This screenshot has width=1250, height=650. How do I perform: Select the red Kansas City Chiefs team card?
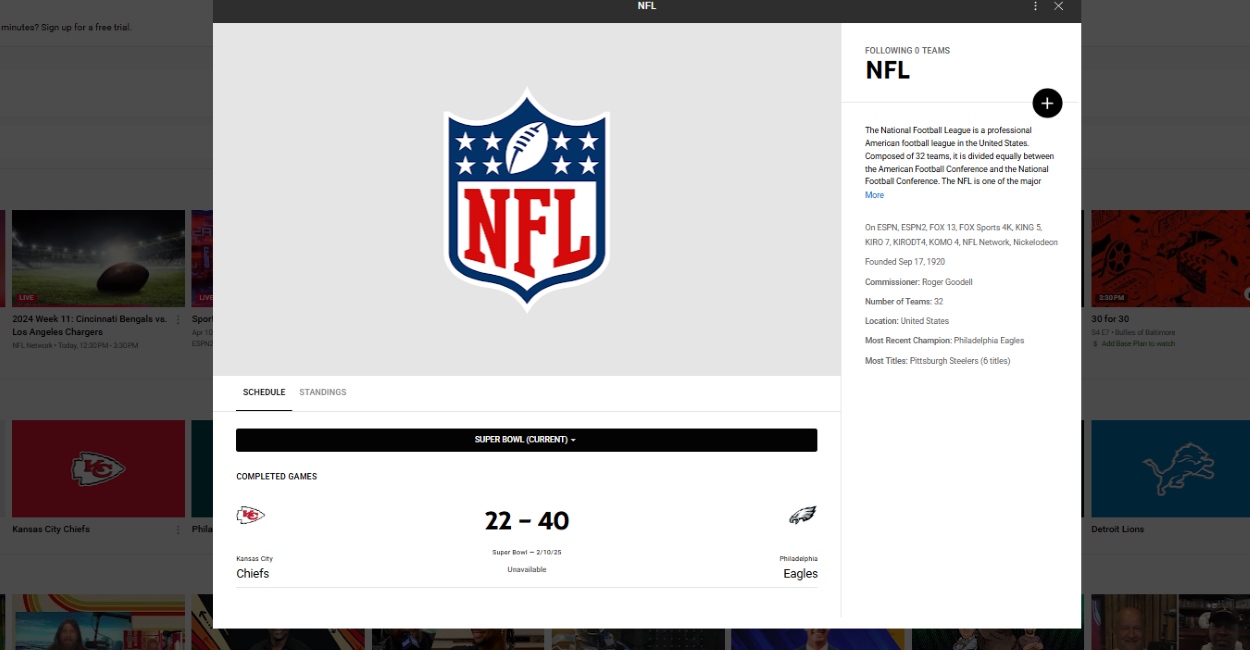[x=98, y=468]
